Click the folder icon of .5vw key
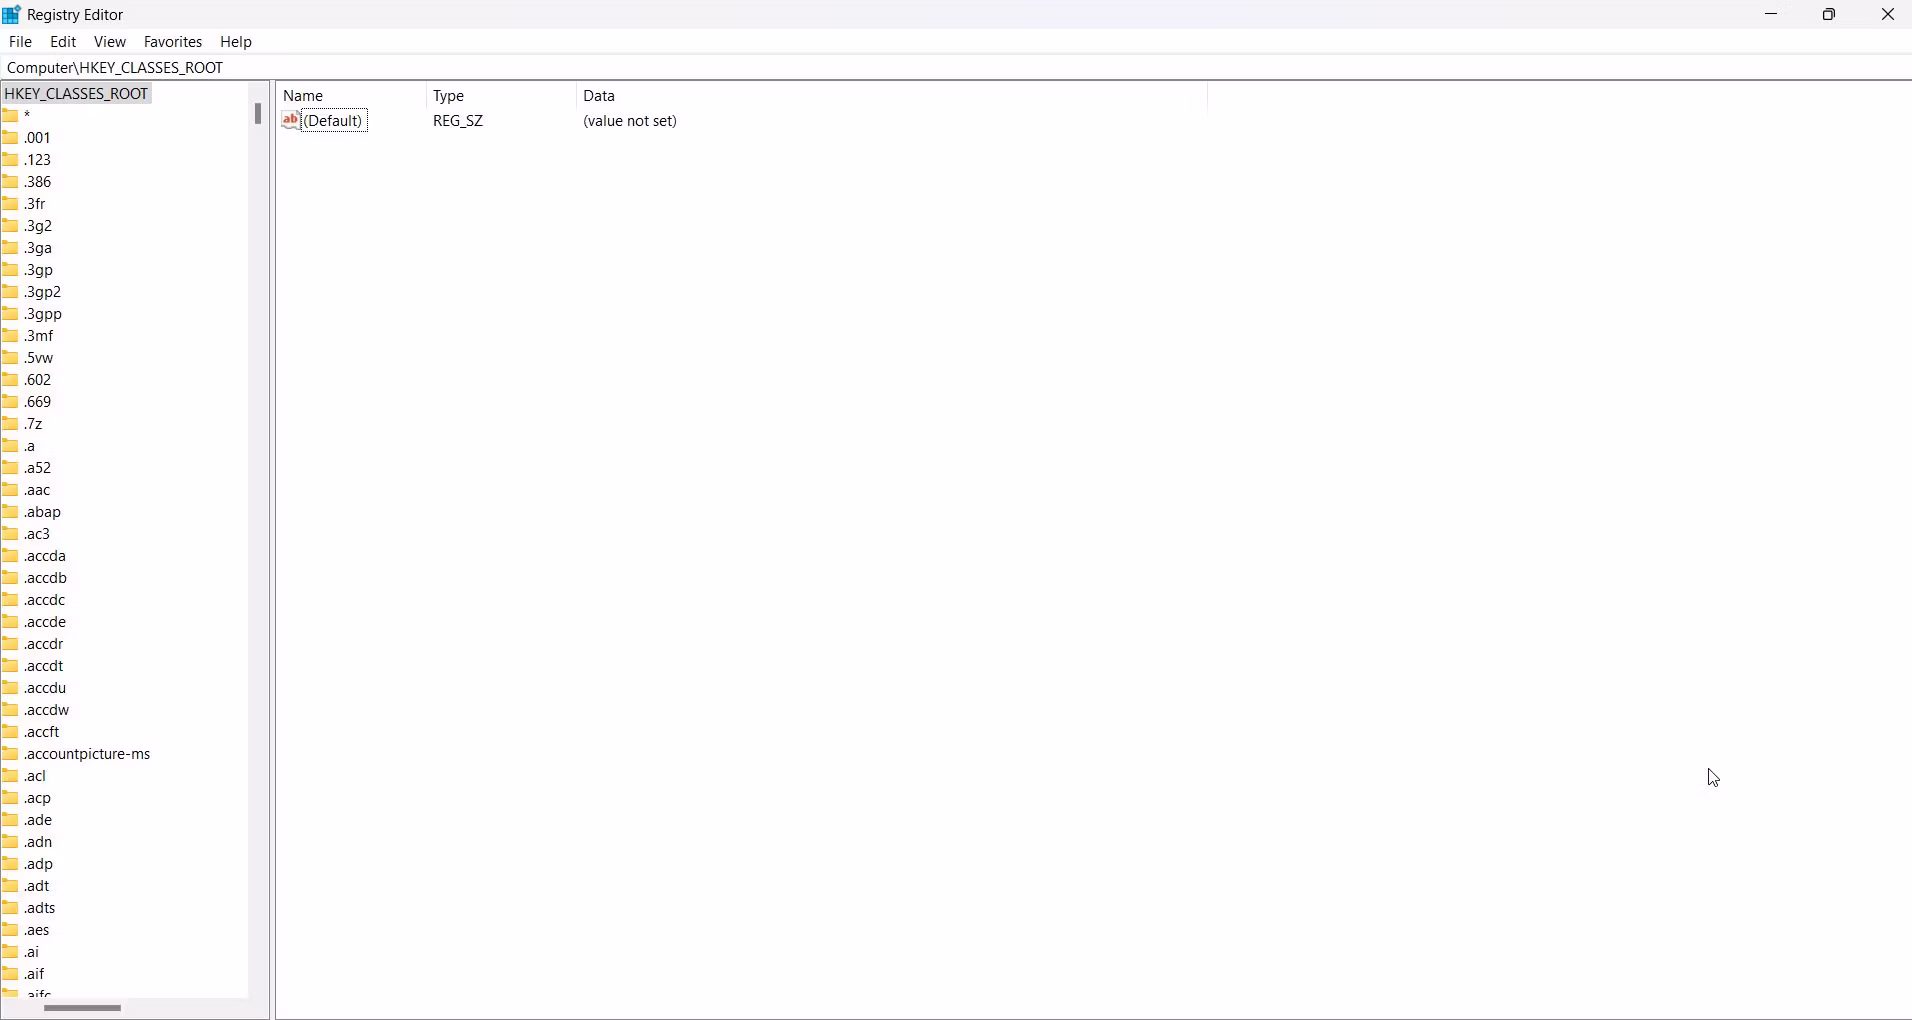The height and width of the screenshot is (1020, 1912). pos(11,358)
